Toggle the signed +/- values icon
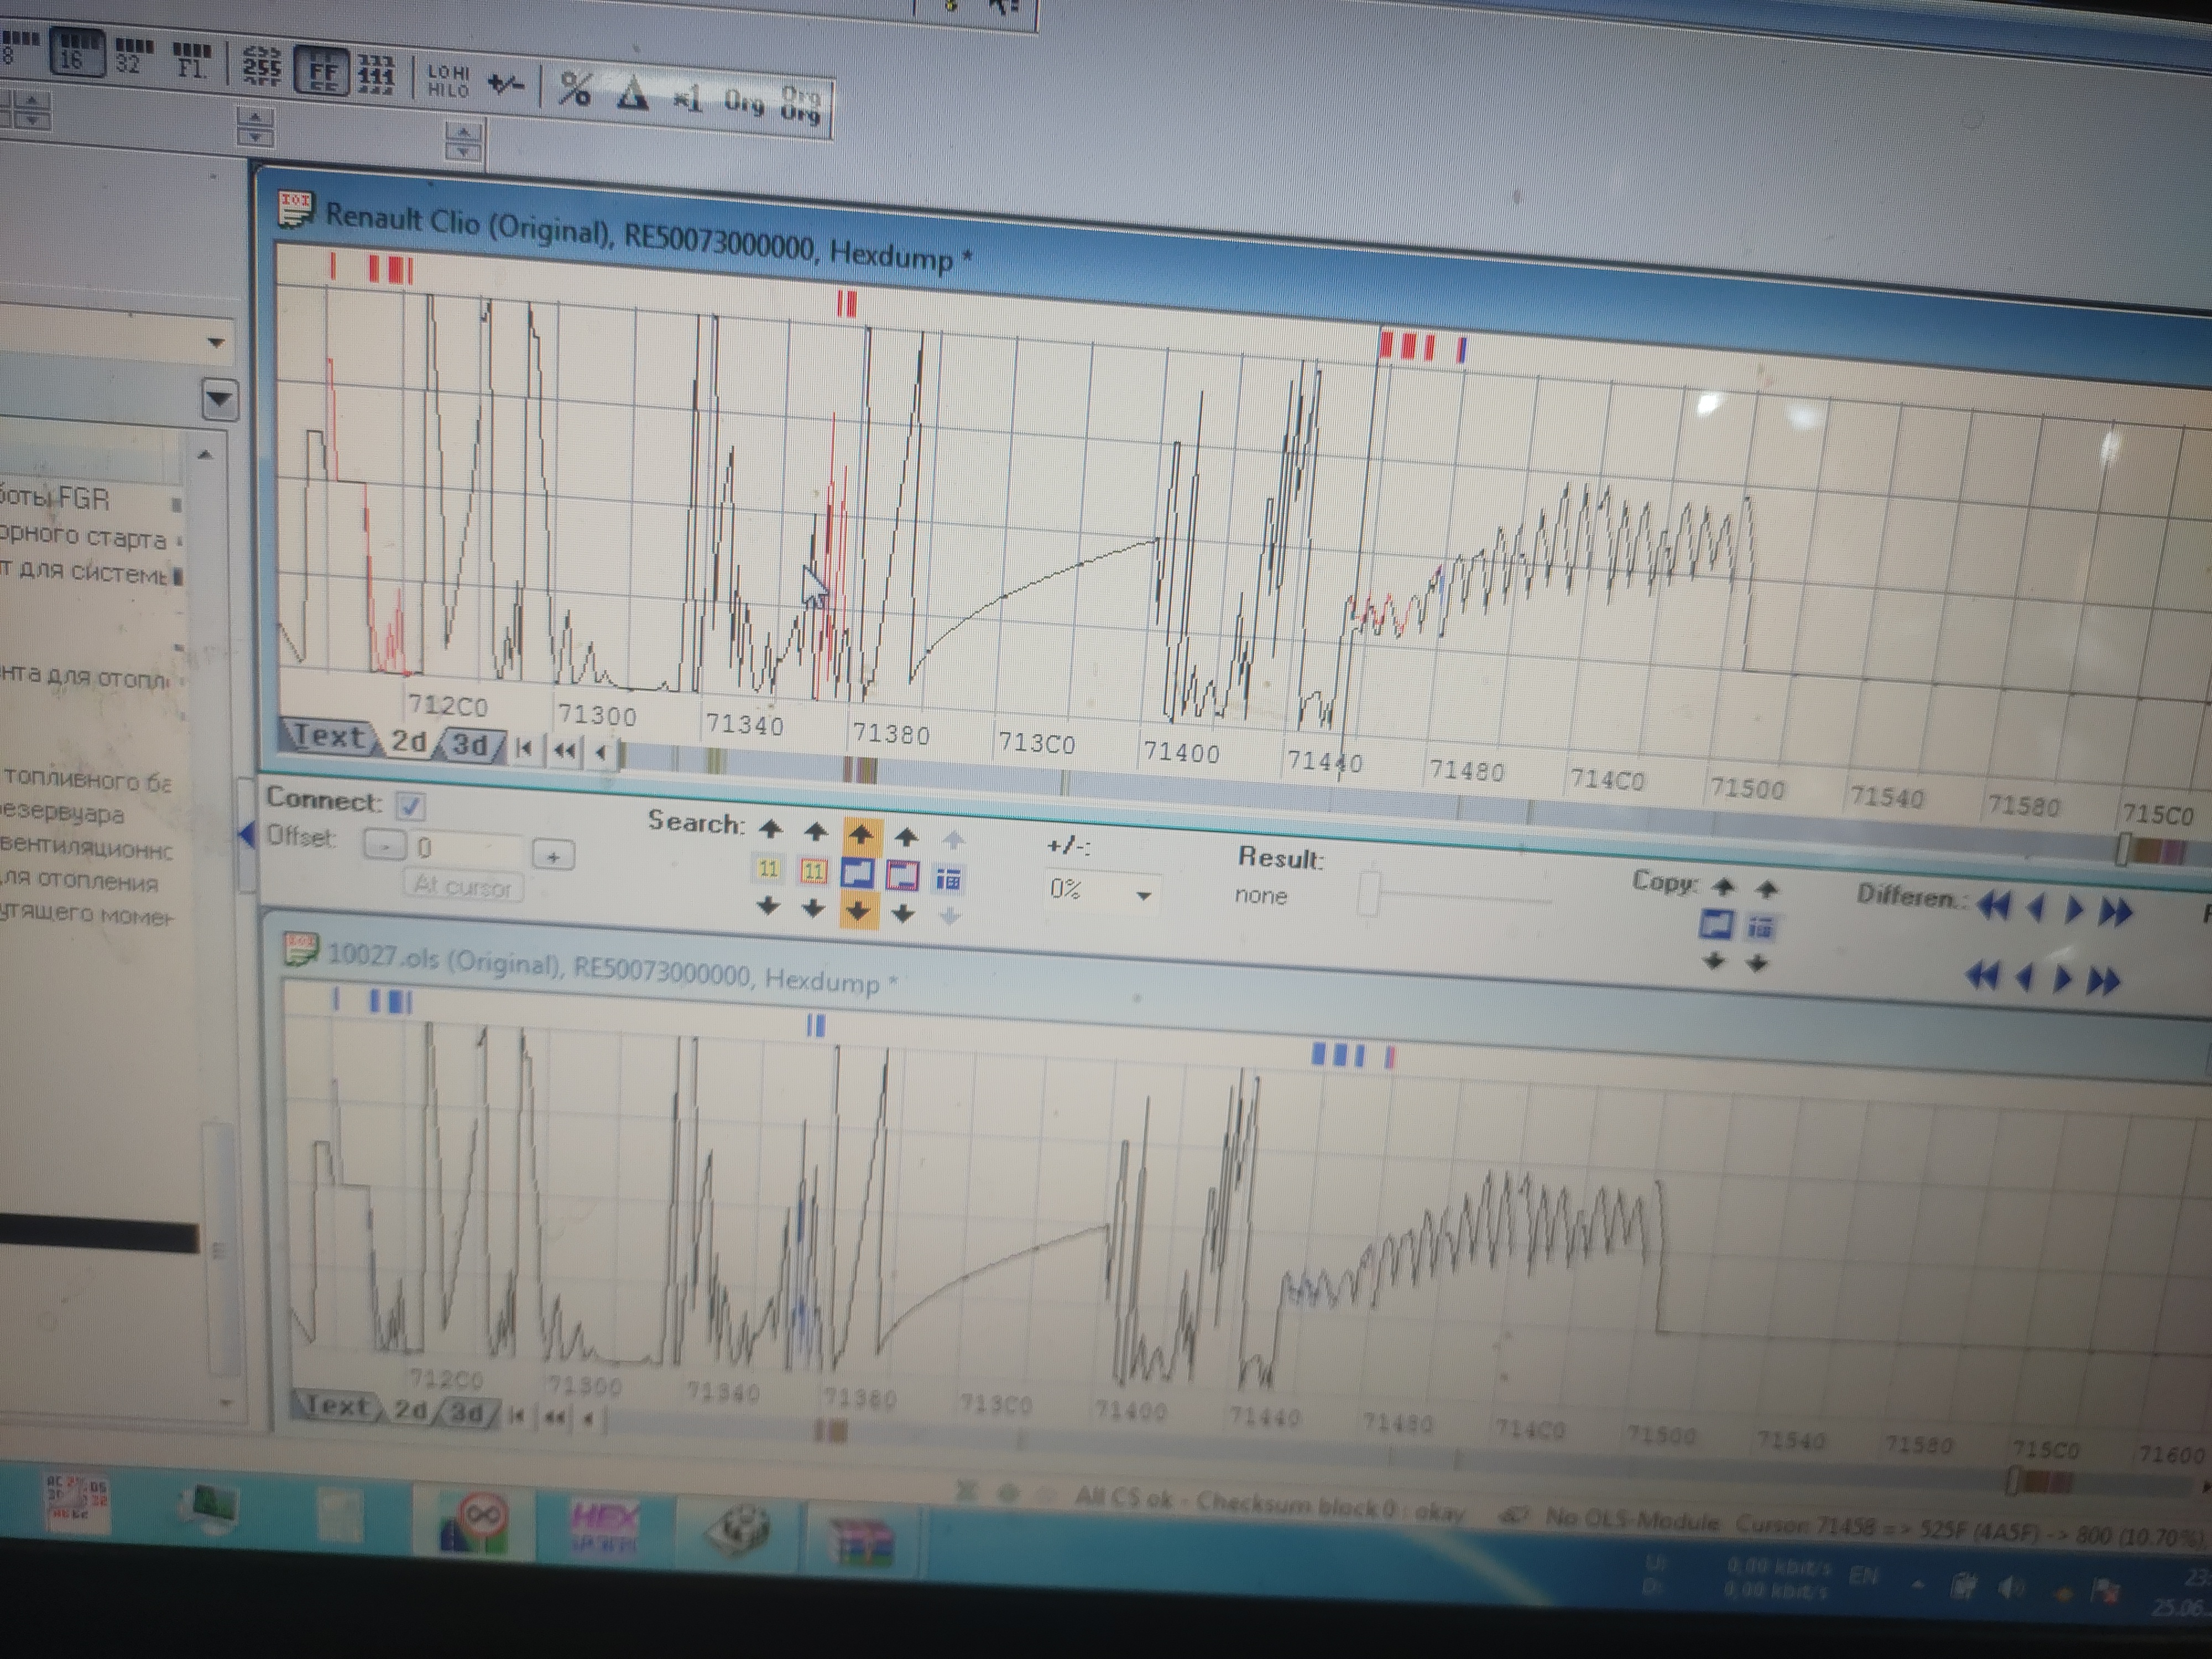This screenshot has height=1659, width=2212. point(505,85)
